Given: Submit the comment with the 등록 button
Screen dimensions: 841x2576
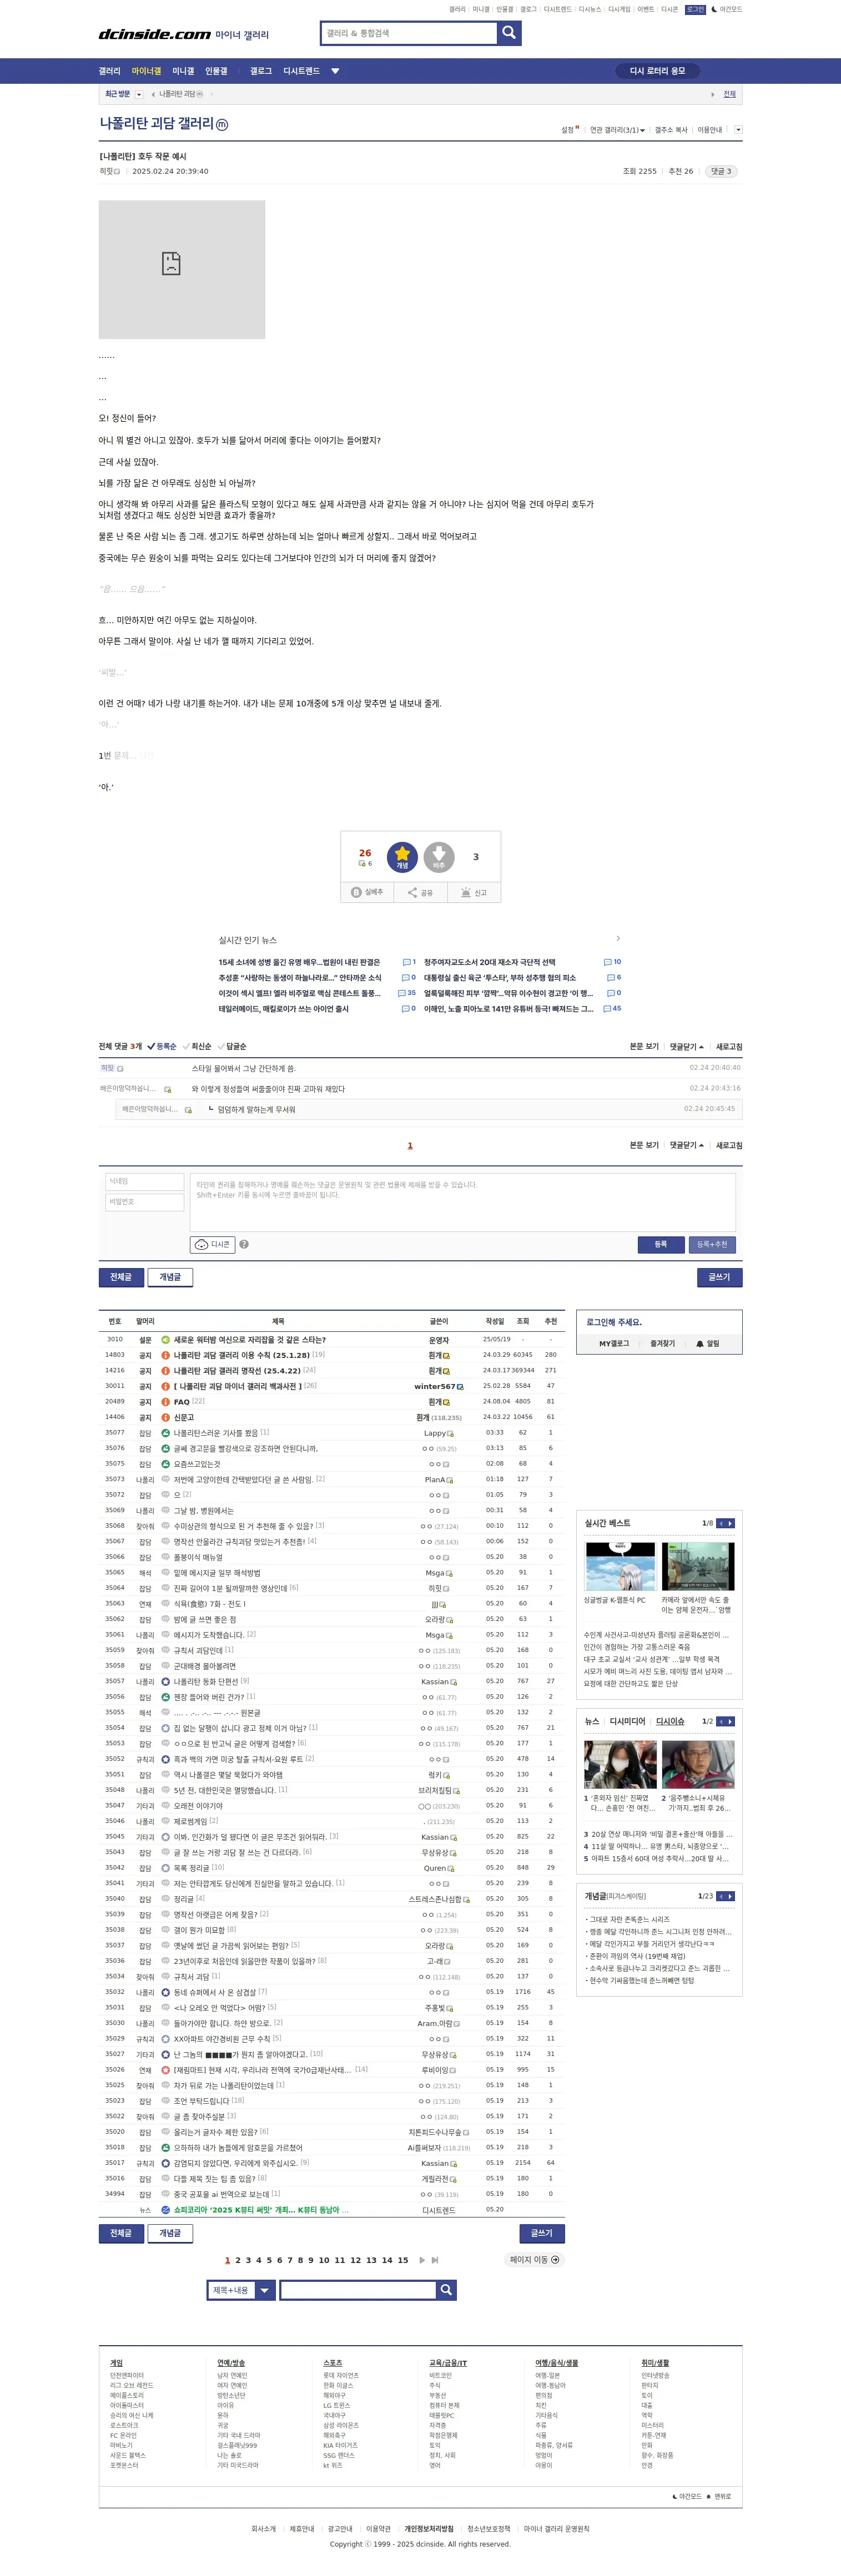Looking at the screenshot, I should coord(660,1244).
